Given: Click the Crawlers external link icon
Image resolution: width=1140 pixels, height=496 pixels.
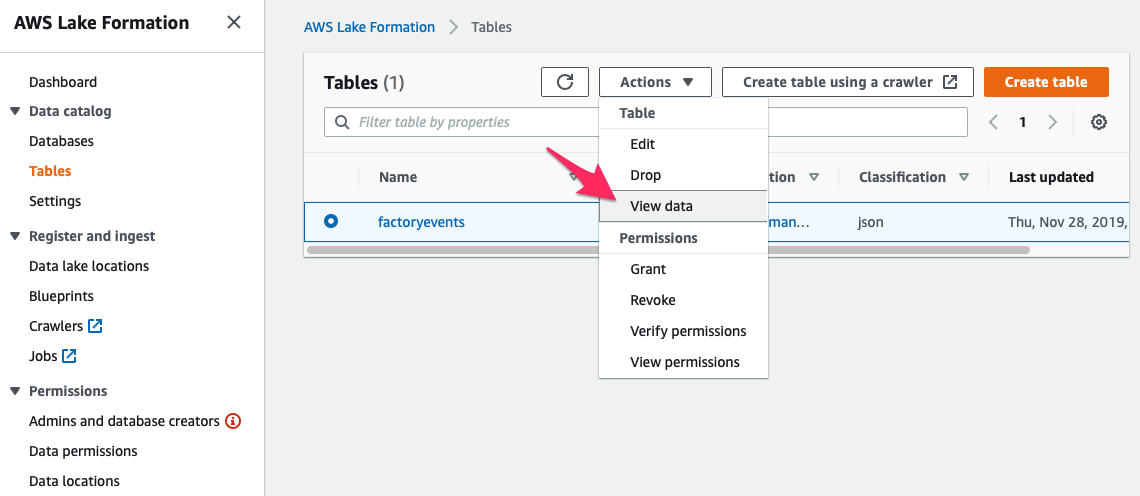Looking at the screenshot, I should (96, 326).
